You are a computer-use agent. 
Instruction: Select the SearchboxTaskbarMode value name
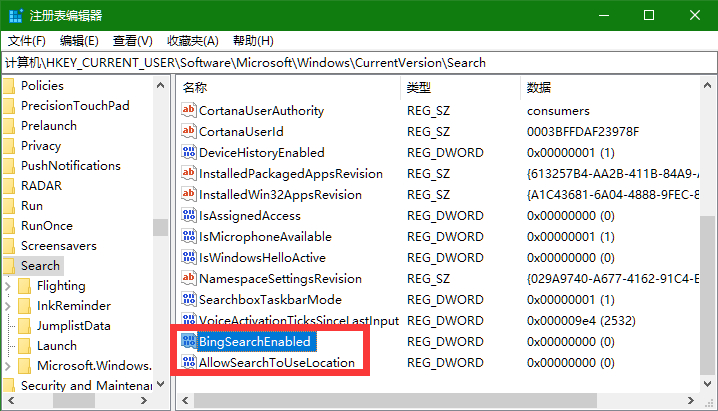(270, 300)
